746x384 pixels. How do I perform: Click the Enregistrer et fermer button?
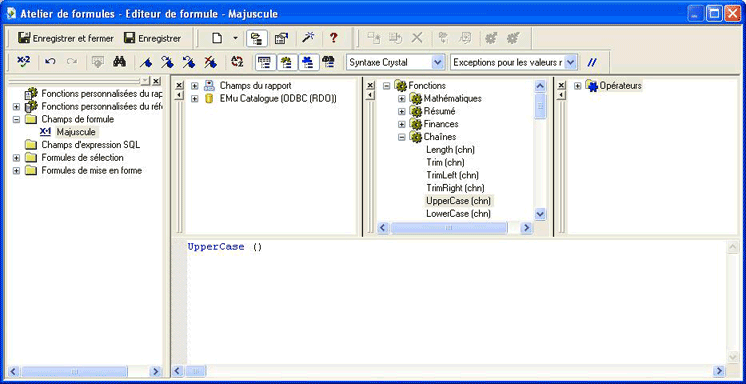point(66,39)
